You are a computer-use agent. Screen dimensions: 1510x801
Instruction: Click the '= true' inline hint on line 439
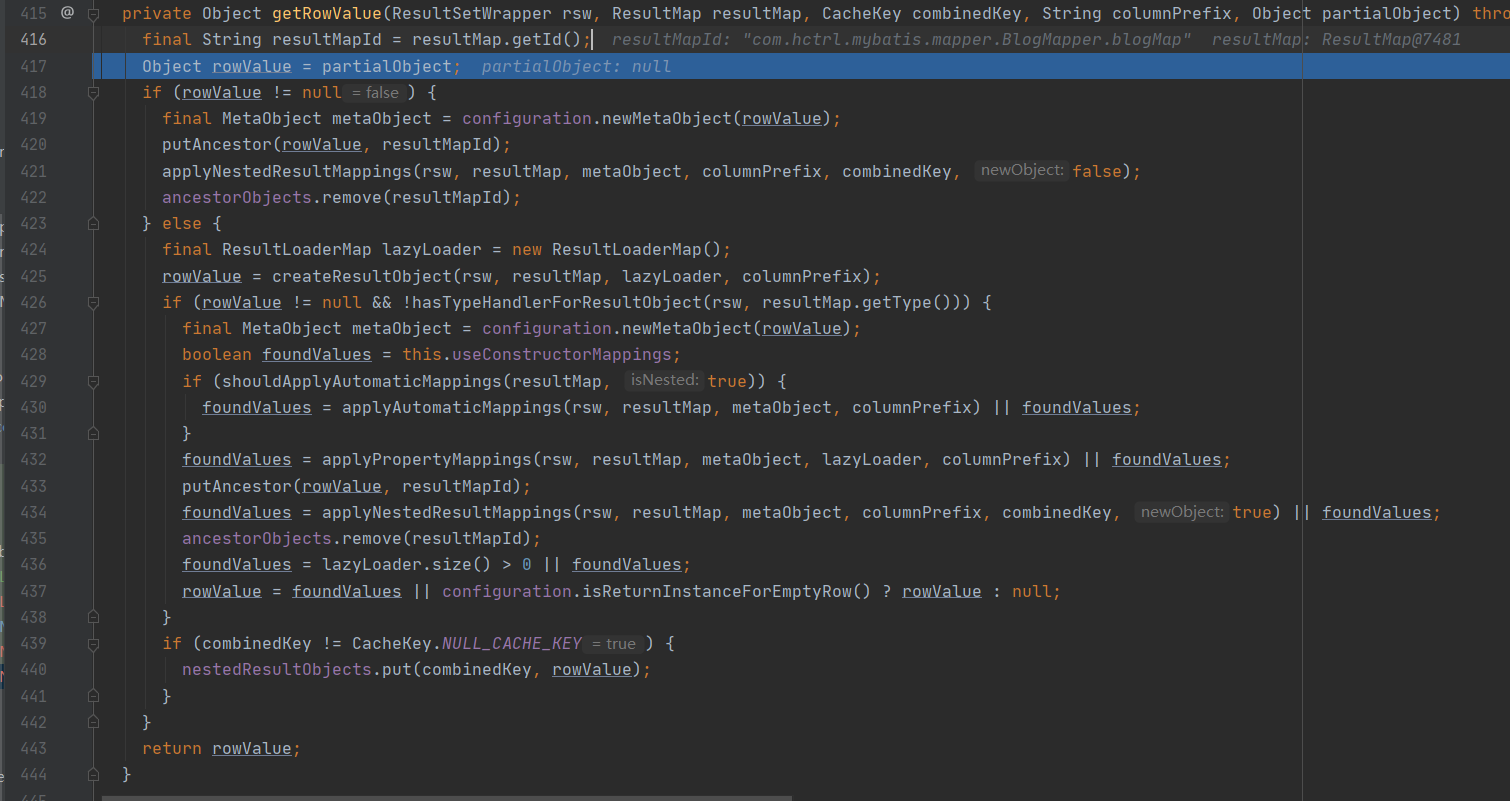pos(614,644)
